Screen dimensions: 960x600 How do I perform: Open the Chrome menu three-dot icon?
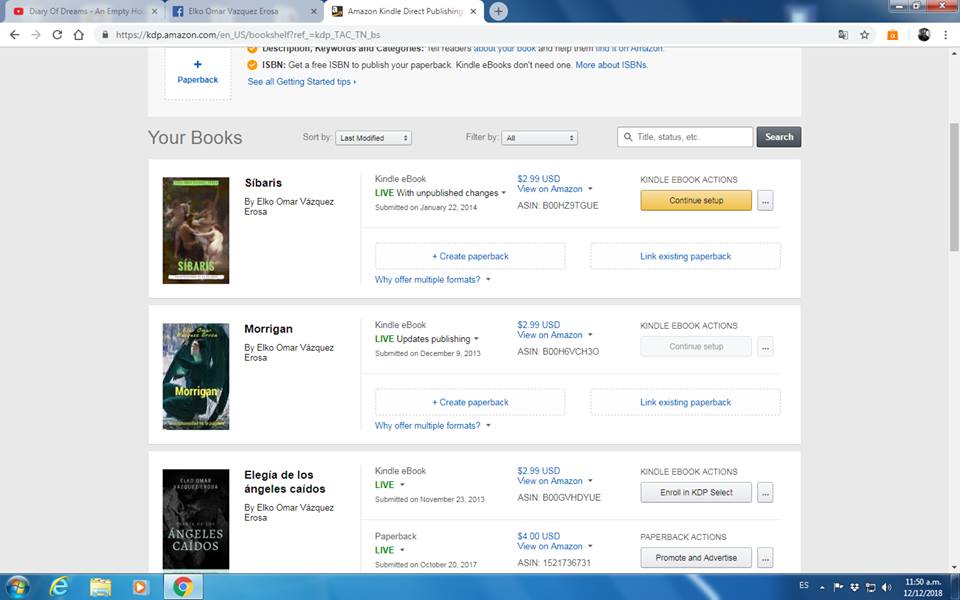[x=946, y=34]
